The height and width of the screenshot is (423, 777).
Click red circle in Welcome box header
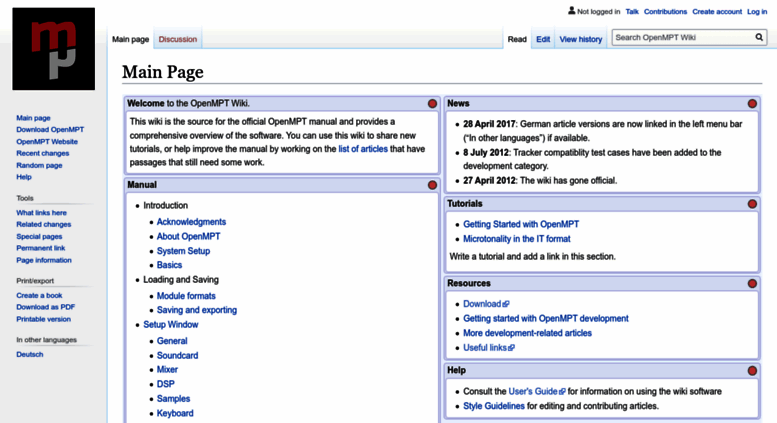coord(432,104)
